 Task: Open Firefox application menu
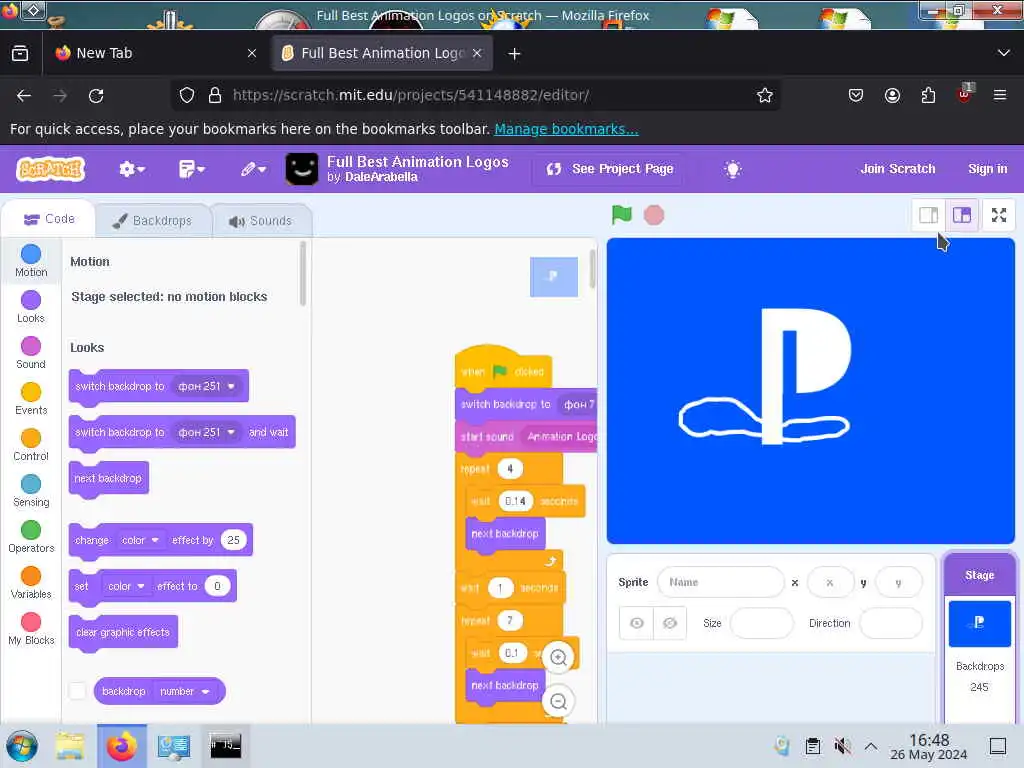999,95
